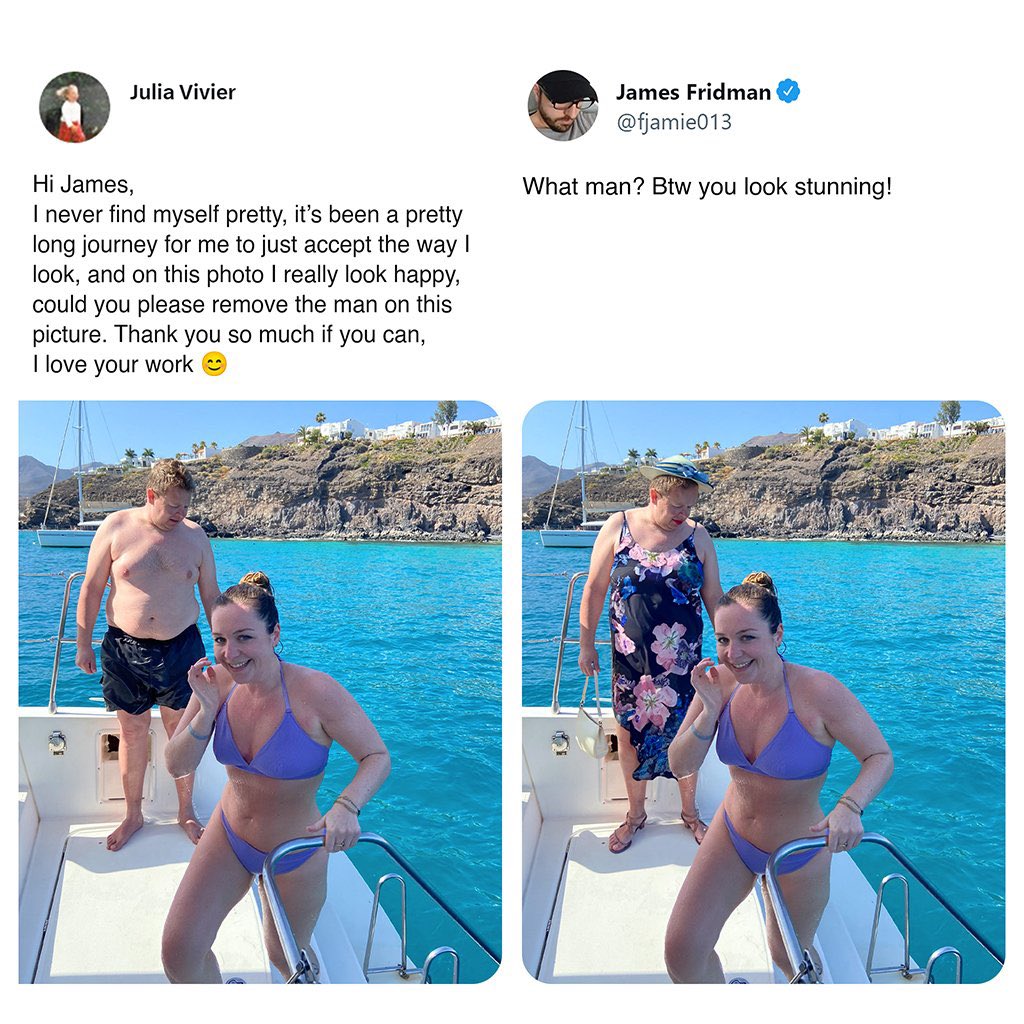Open Julia Vivier's profile avatar
Image resolution: width=1024 pixels, height=1024 pixels.
(x=74, y=106)
